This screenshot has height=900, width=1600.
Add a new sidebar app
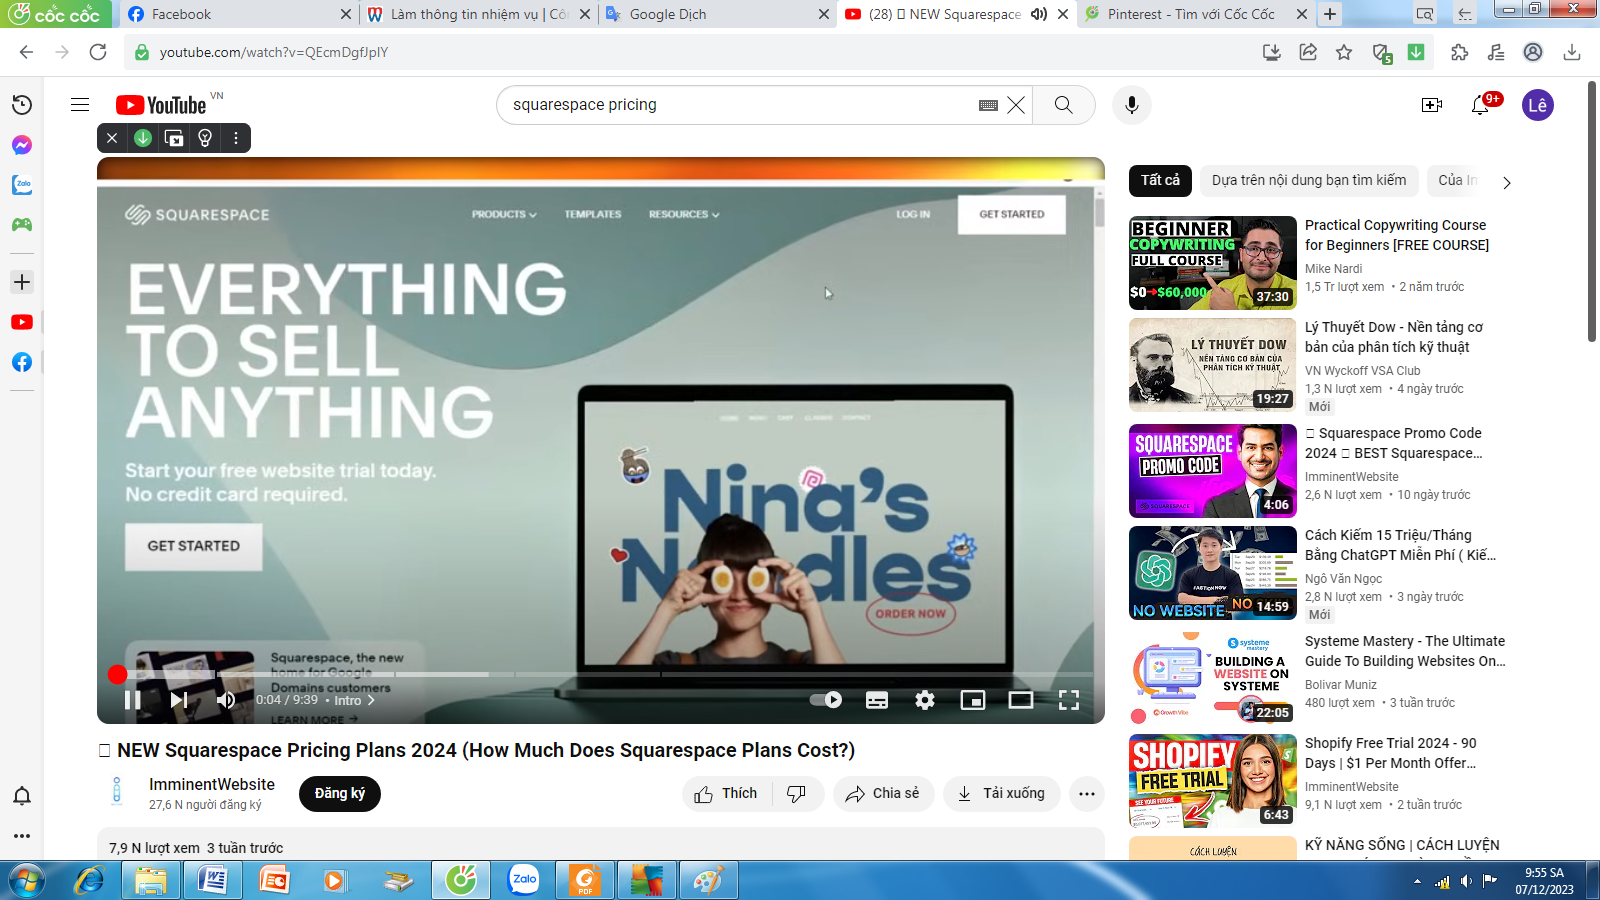tap(22, 282)
